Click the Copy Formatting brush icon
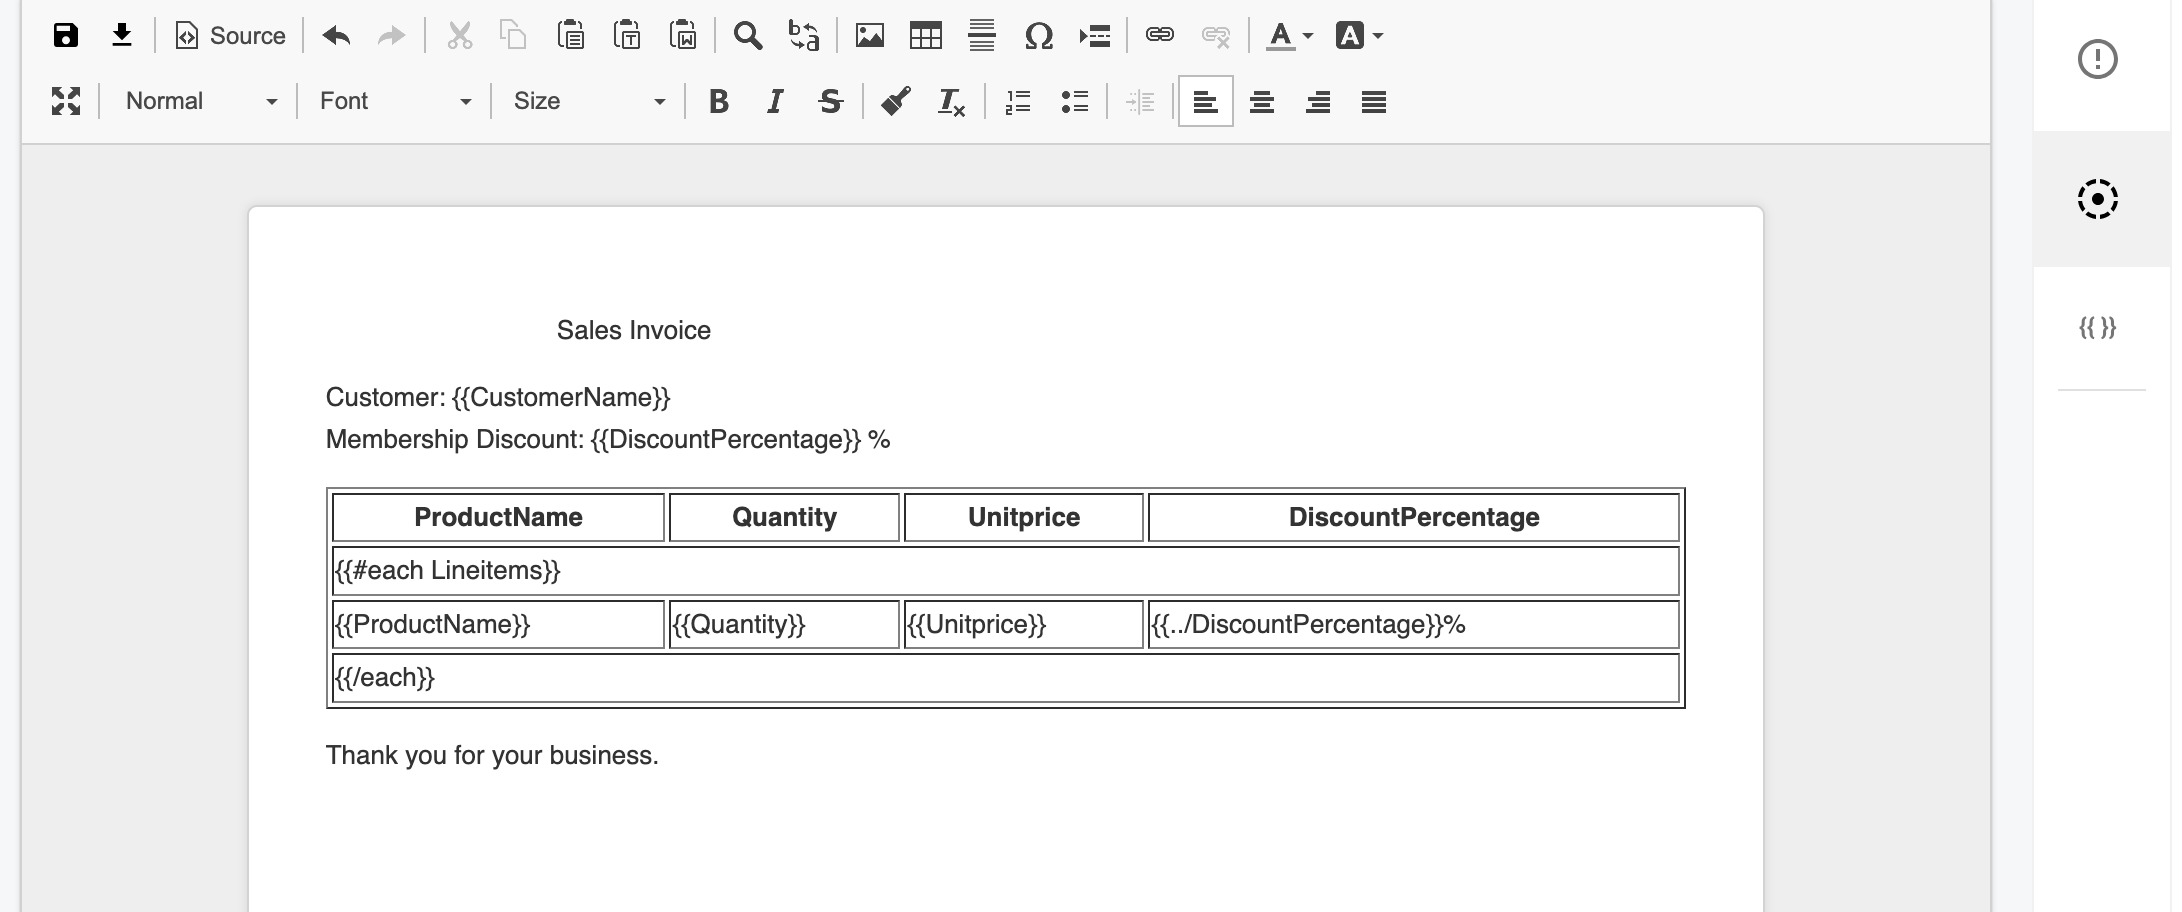The height and width of the screenshot is (912, 2182). [895, 101]
